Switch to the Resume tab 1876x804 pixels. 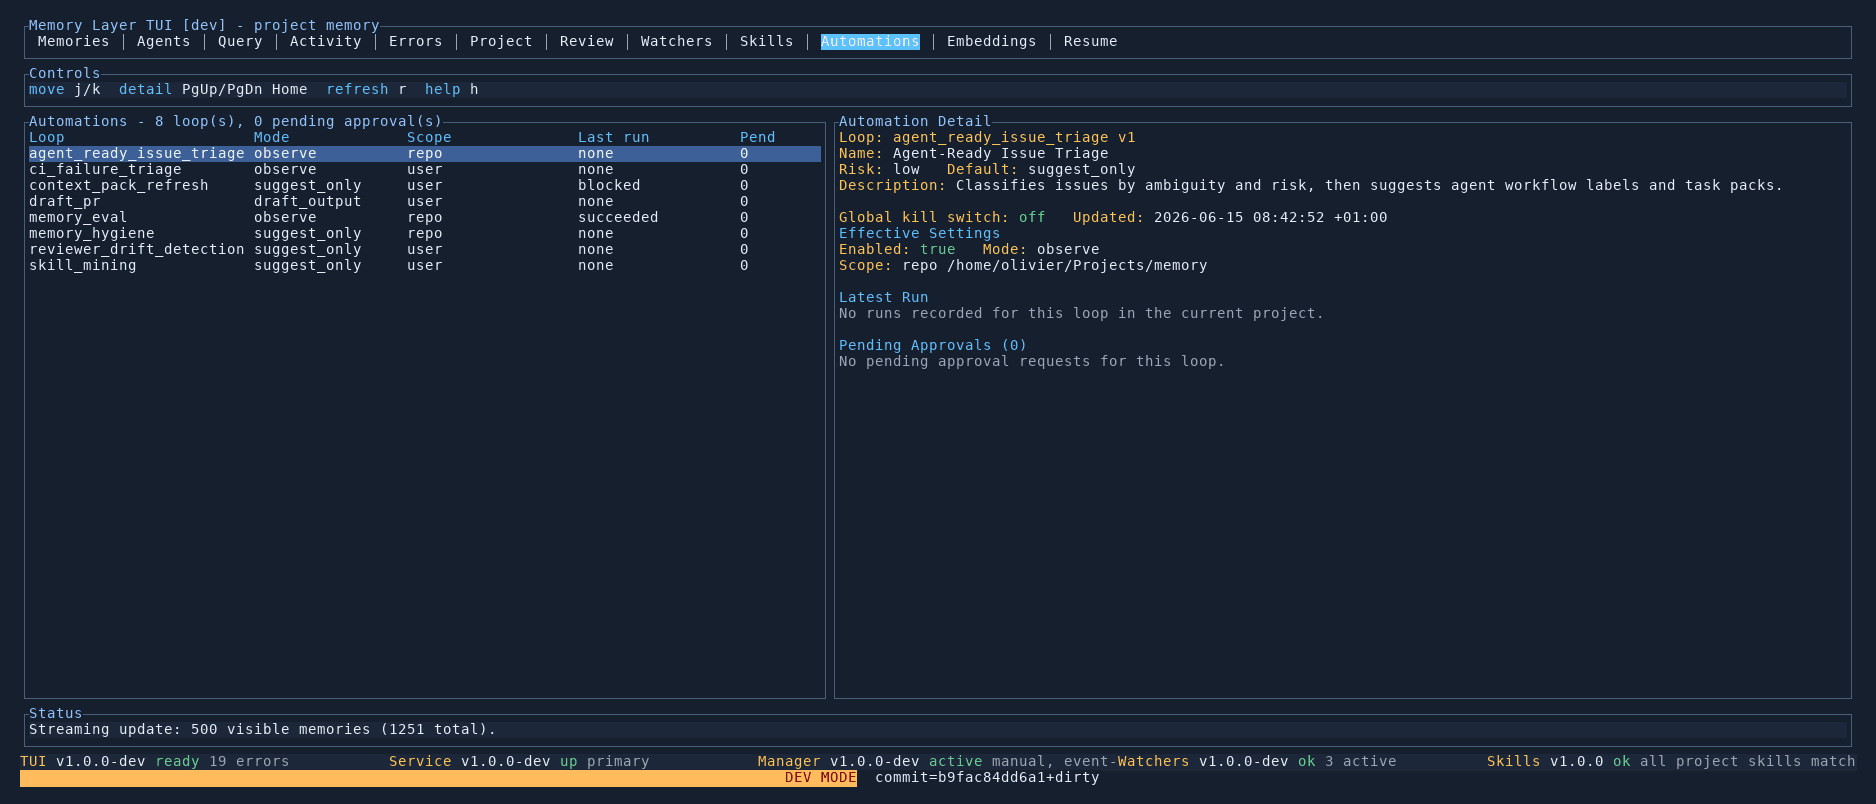(1090, 41)
